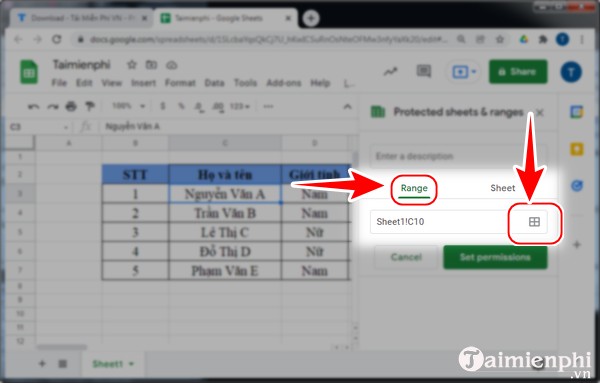
Task: Click the Cancel button
Action: [x=406, y=257]
